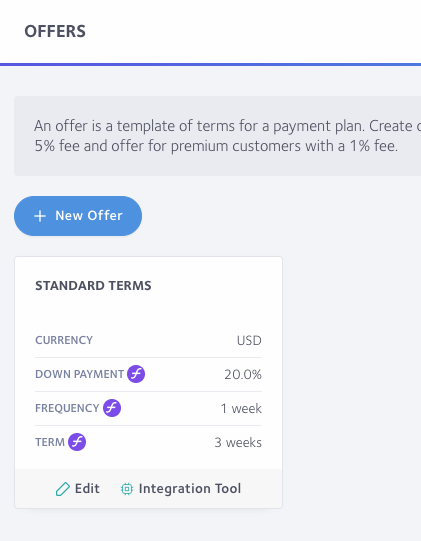Image resolution: width=421 pixels, height=541 pixels.
Task: Click the New Offer button
Action: (78, 216)
